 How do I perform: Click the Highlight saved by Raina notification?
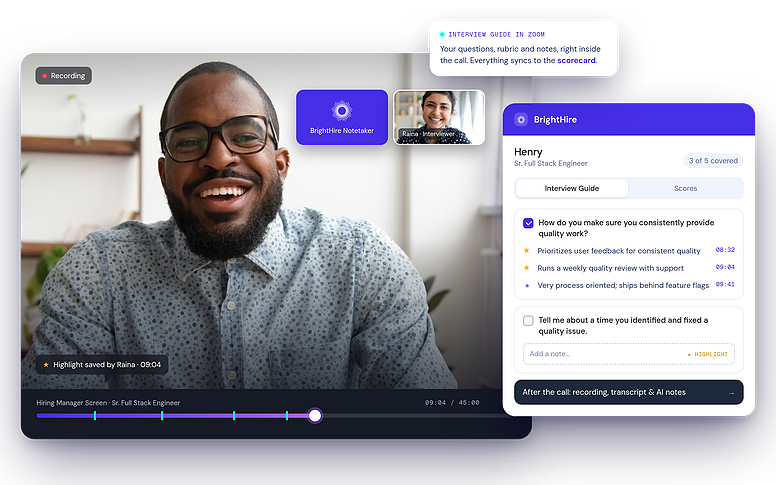(102, 365)
